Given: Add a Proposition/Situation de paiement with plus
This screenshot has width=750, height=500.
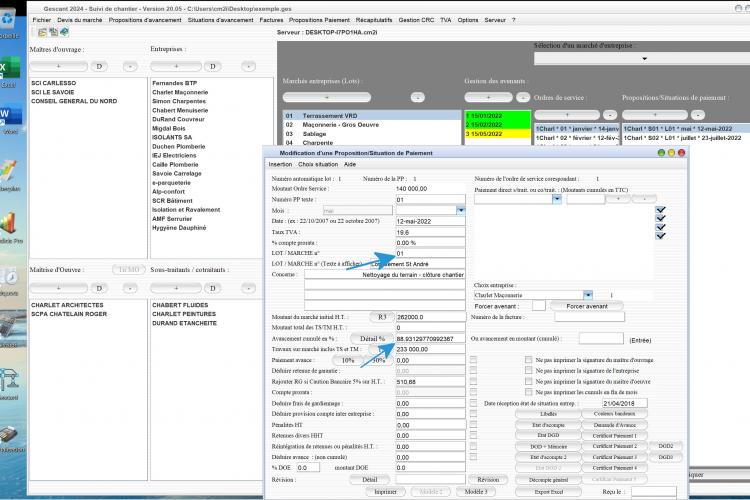Looking at the screenshot, I should (x=655, y=115).
